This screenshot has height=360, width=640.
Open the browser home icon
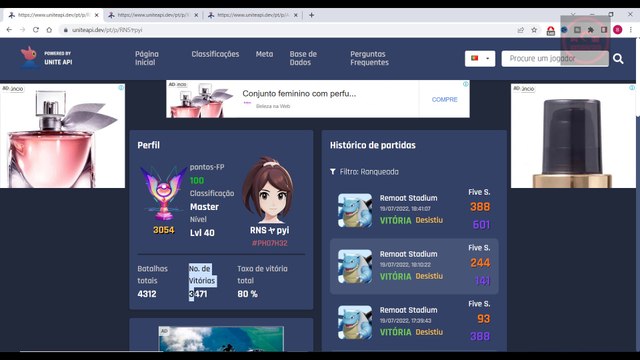pyautogui.click(x=49, y=30)
